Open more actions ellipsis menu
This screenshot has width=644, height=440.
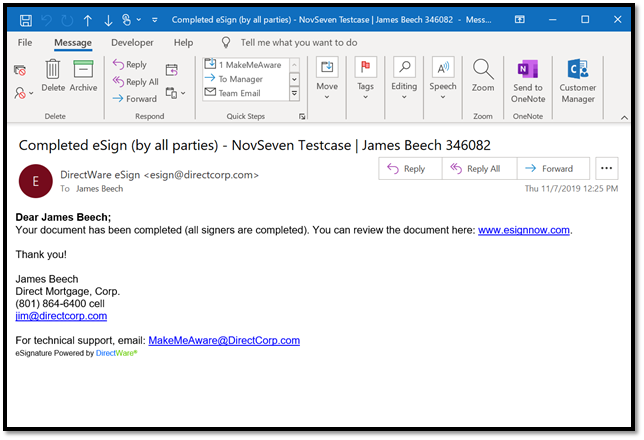(607, 168)
